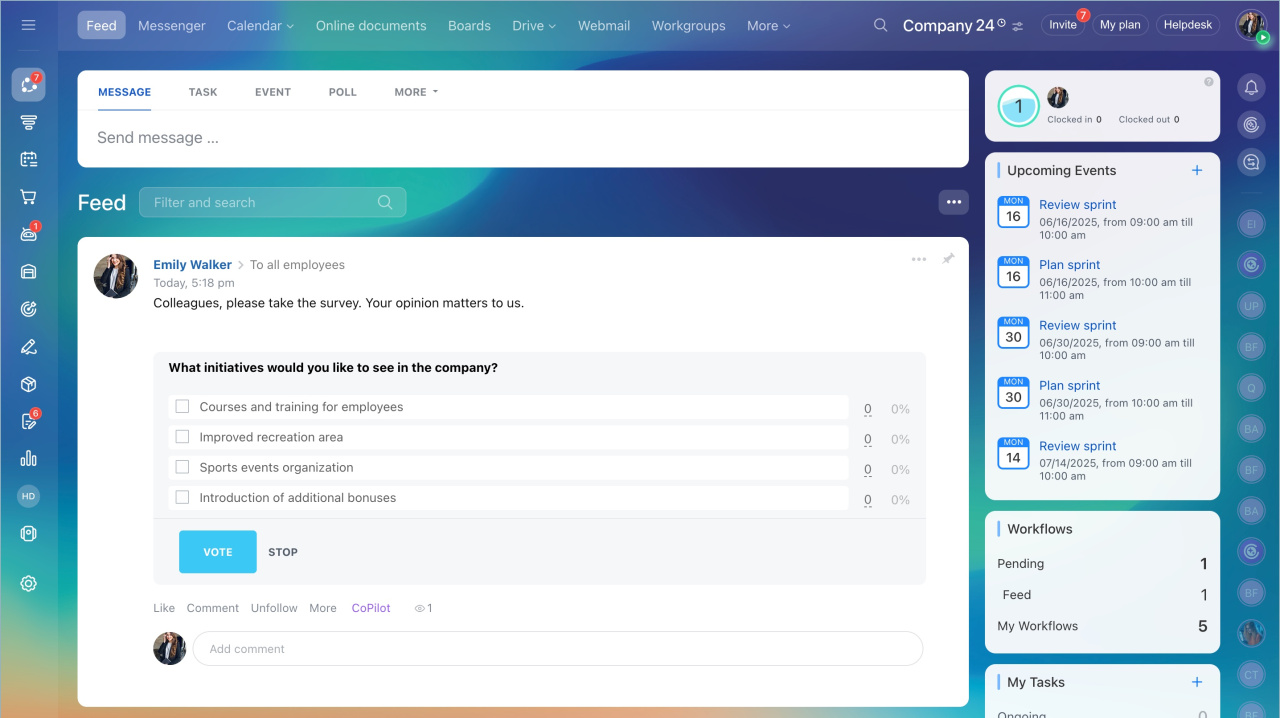1280x718 pixels.
Task: Check Courses and training for employees option
Action: pos(182,407)
